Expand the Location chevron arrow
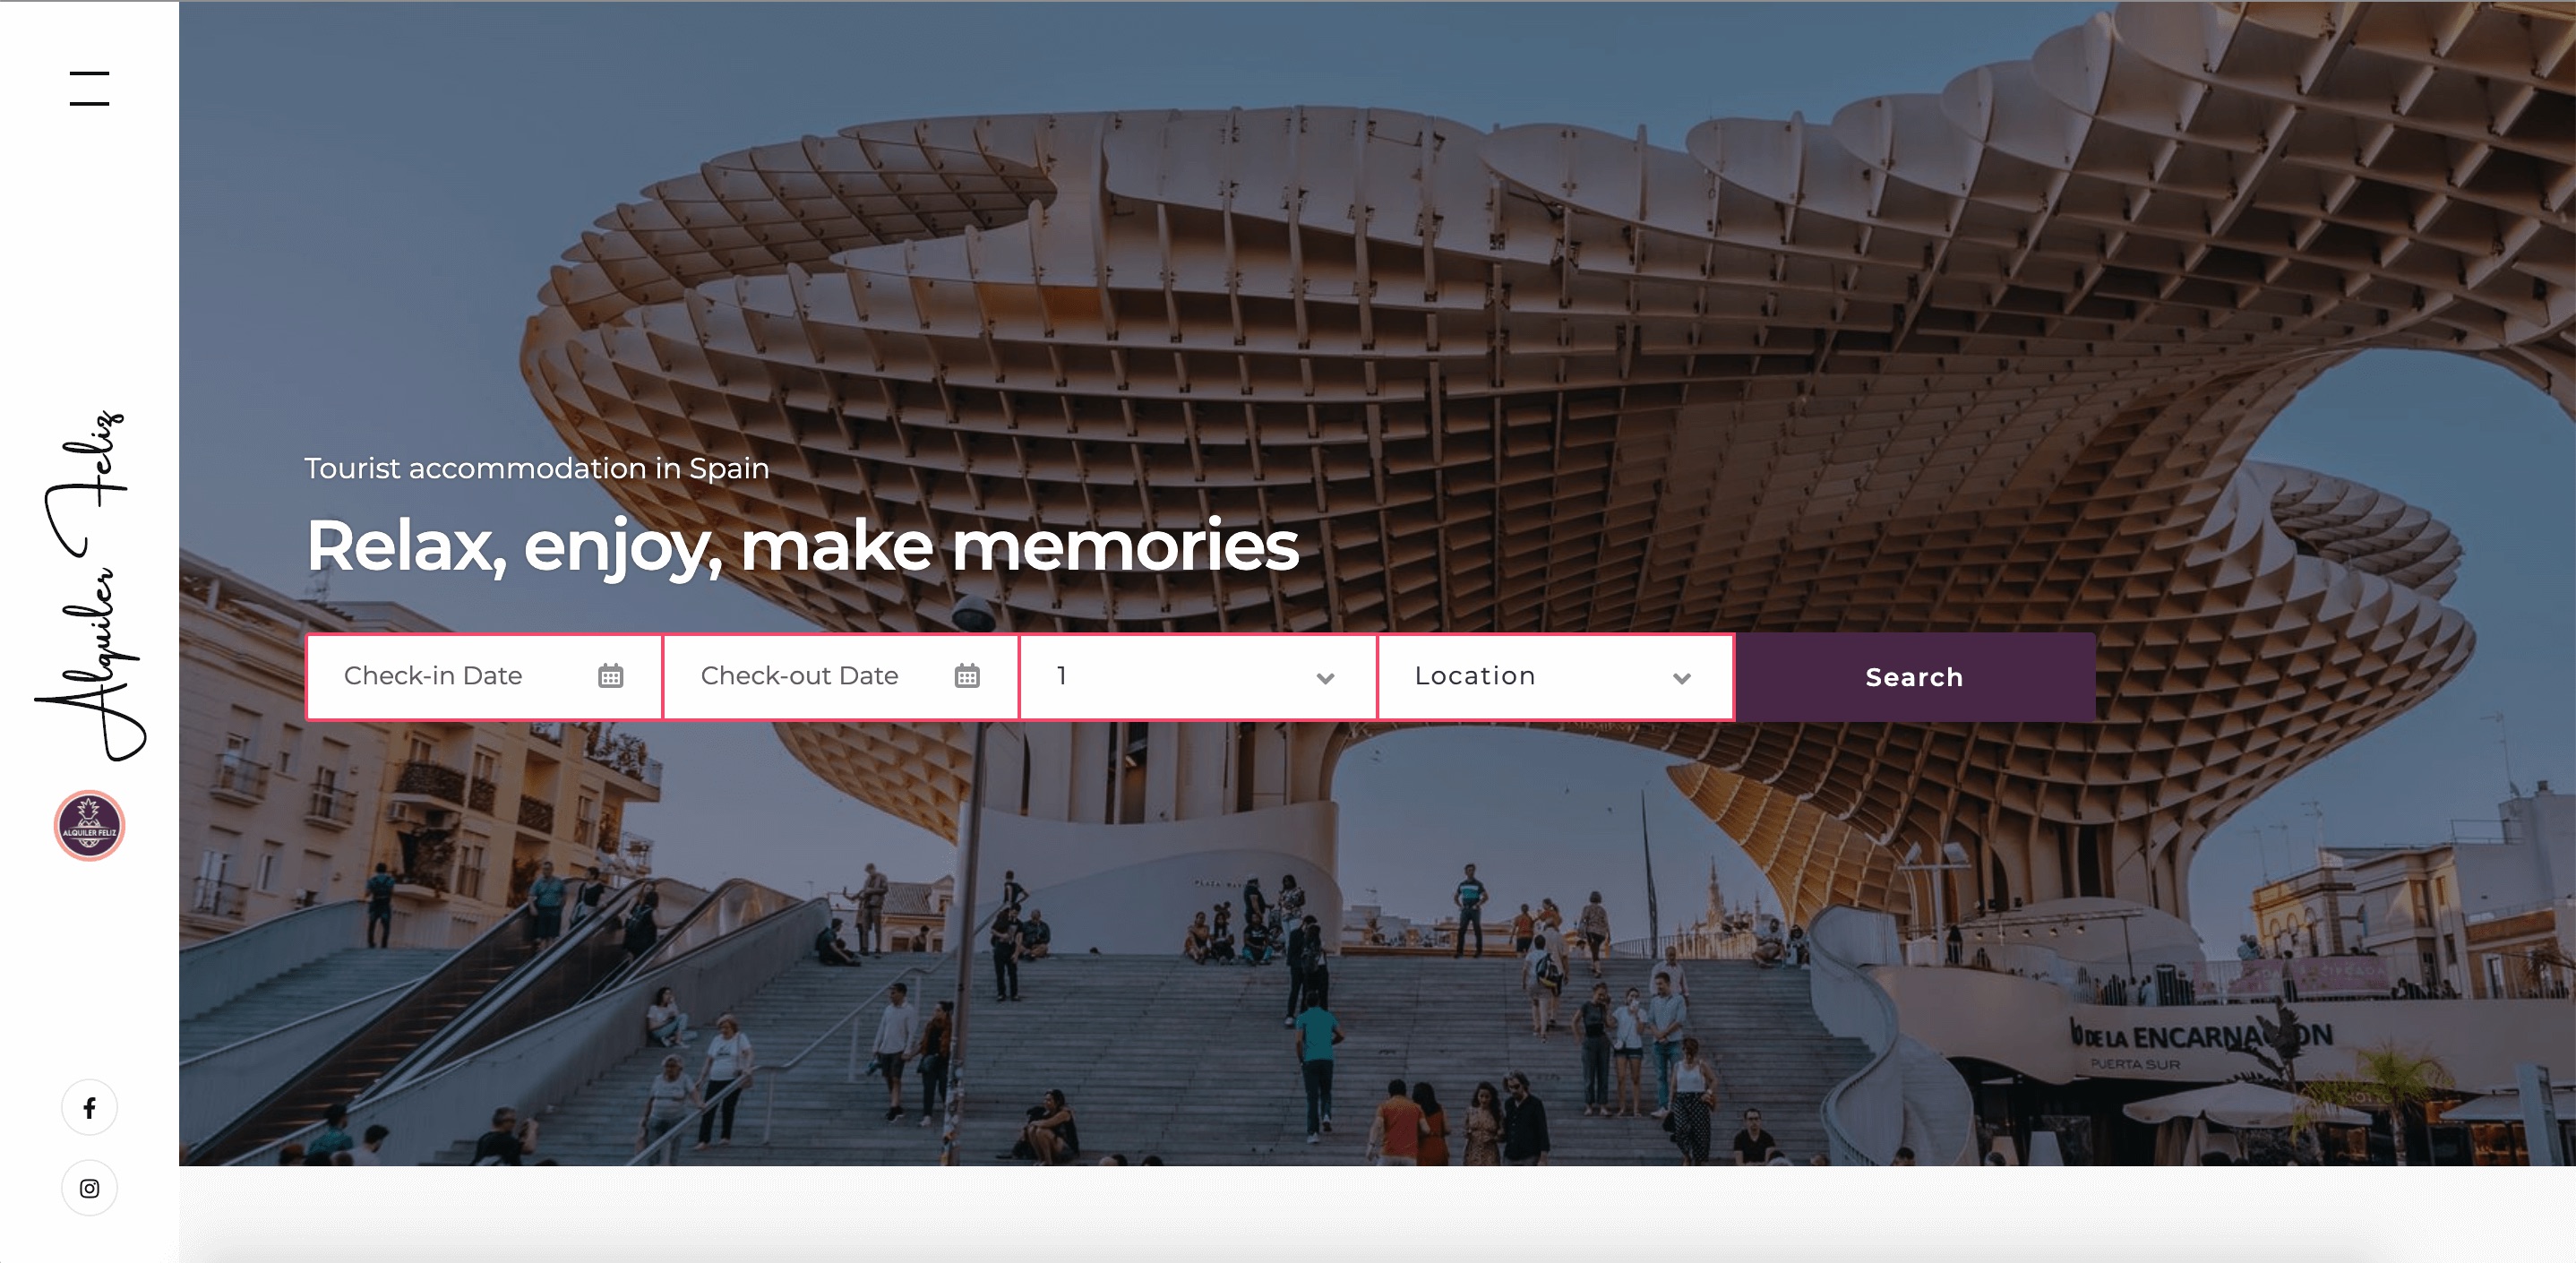The height and width of the screenshot is (1263, 2576). [1682, 678]
